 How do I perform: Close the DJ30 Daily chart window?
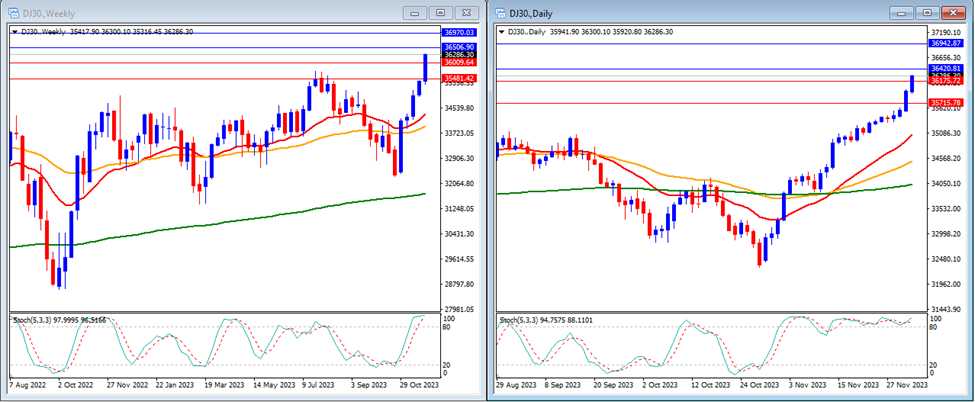tap(954, 12)
